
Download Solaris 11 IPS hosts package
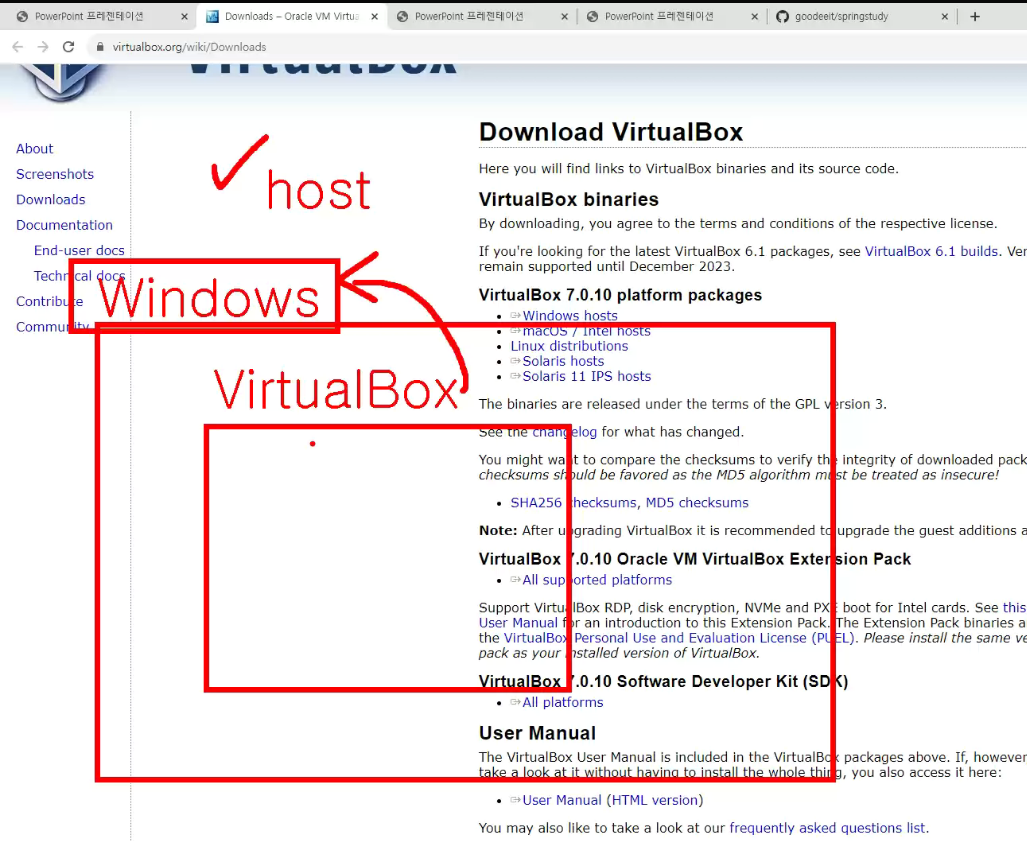[587, 376]
